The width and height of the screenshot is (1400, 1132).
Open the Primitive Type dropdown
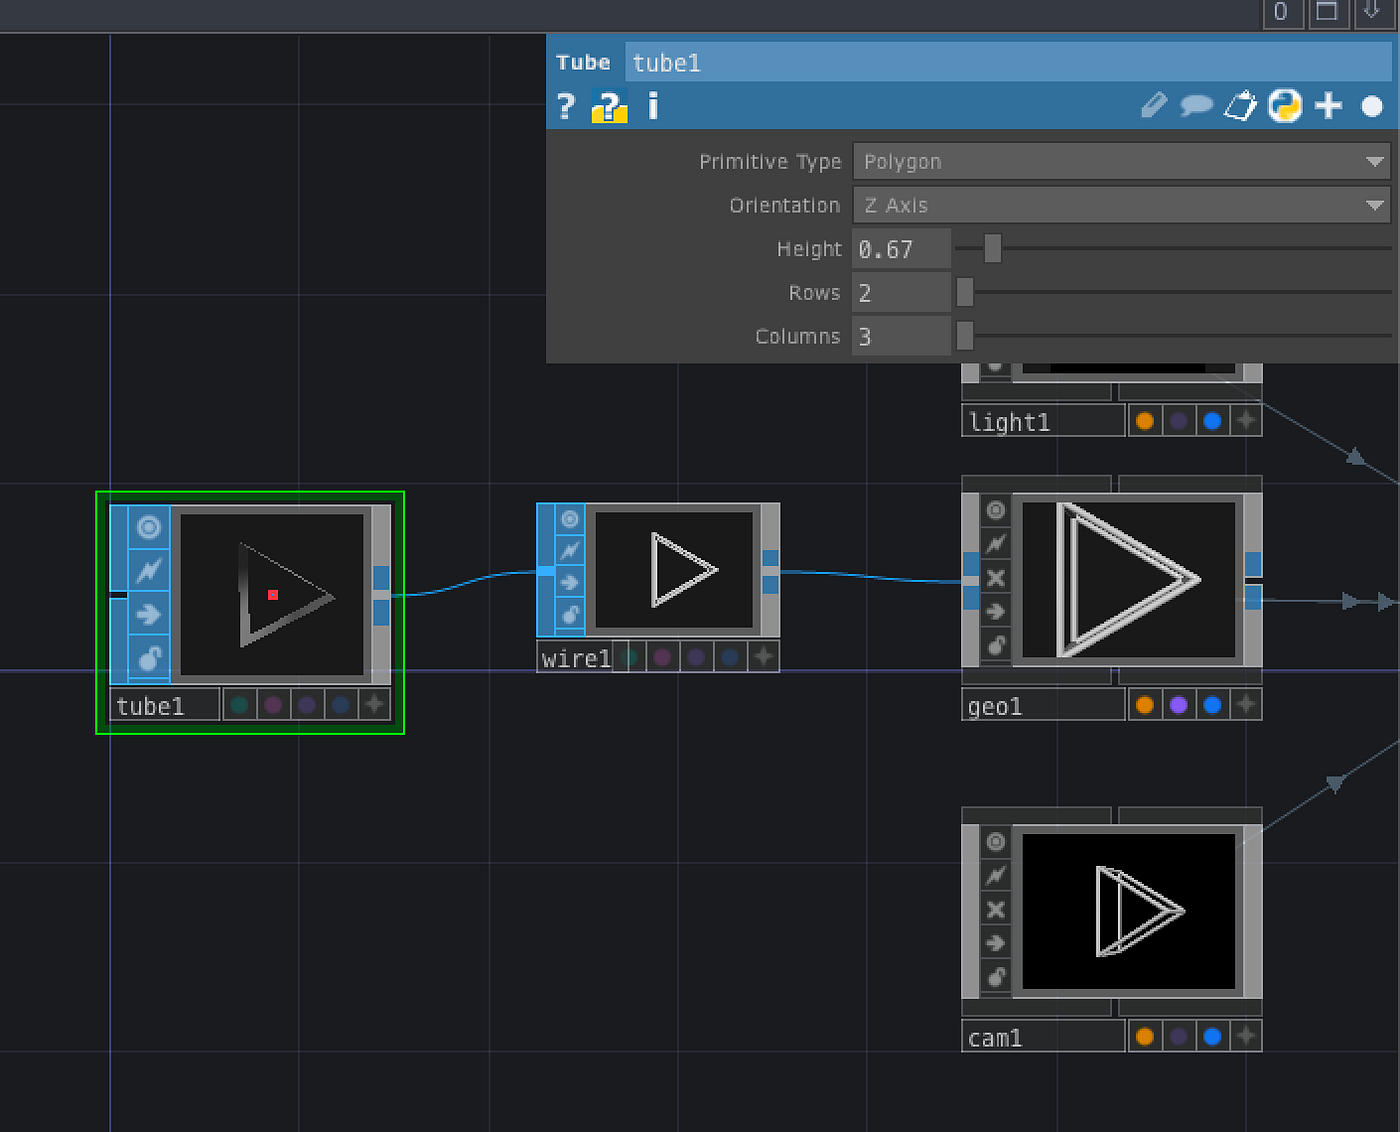[x=1120, y=161]
